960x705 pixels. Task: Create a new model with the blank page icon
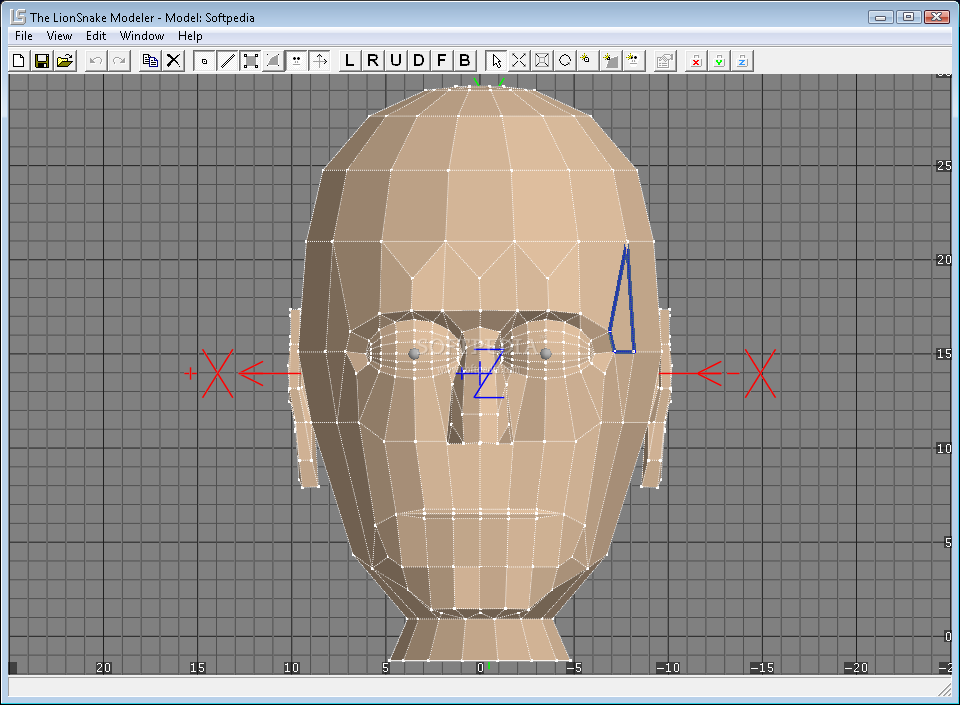[x=19, y=61]
